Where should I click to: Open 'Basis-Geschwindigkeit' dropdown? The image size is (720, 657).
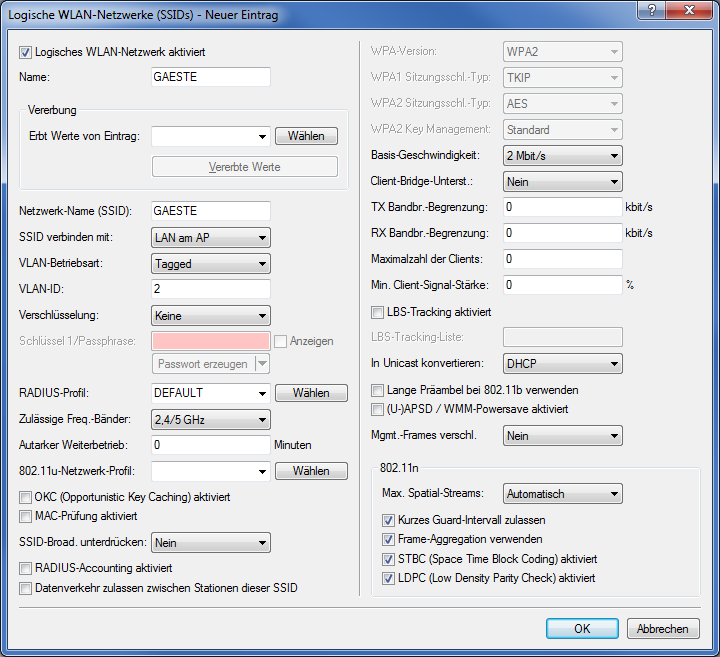[562, 156]
